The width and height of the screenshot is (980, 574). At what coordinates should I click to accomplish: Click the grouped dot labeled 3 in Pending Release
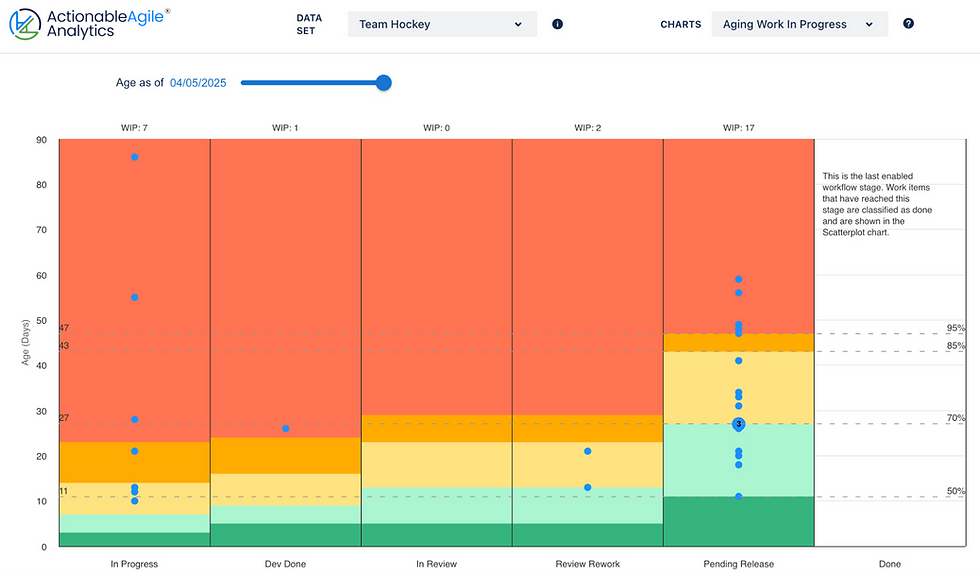click(739, 424)
